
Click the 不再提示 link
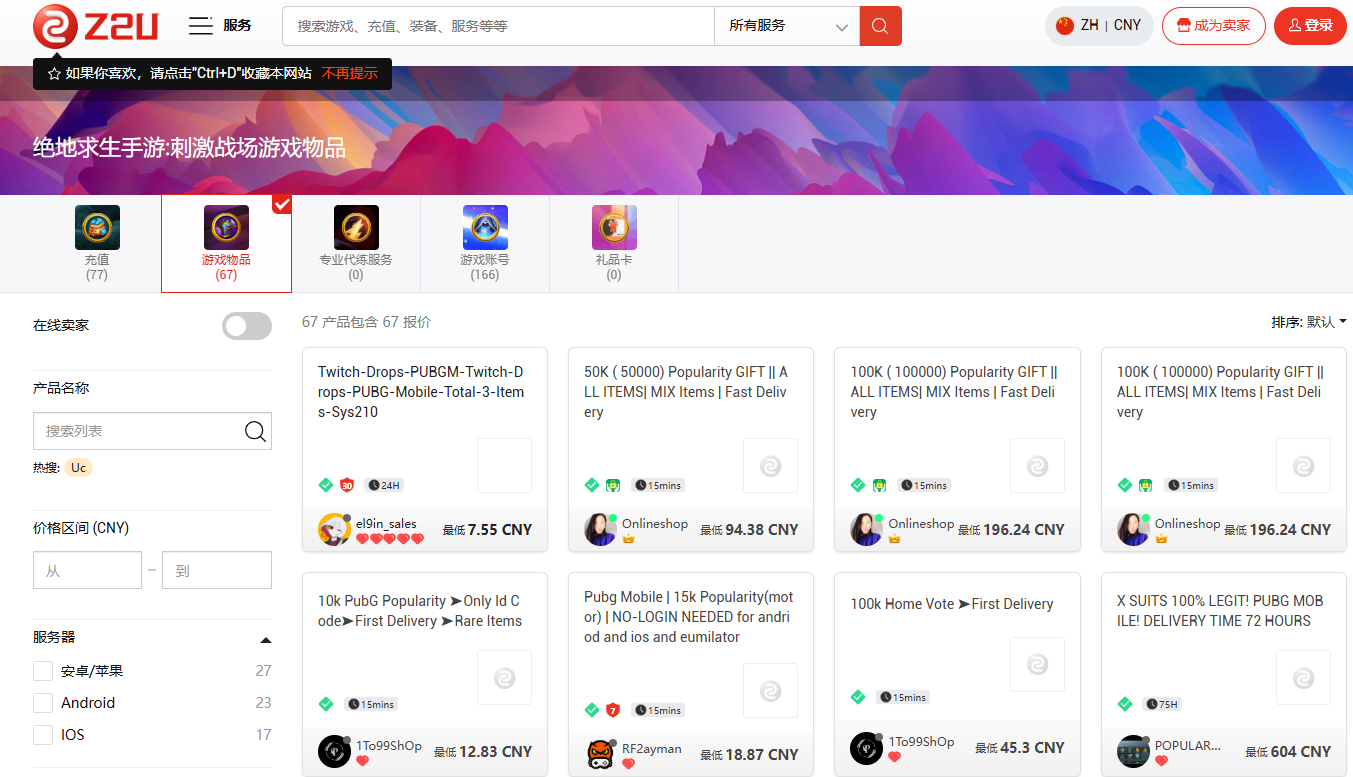click(x=350, y=74)
